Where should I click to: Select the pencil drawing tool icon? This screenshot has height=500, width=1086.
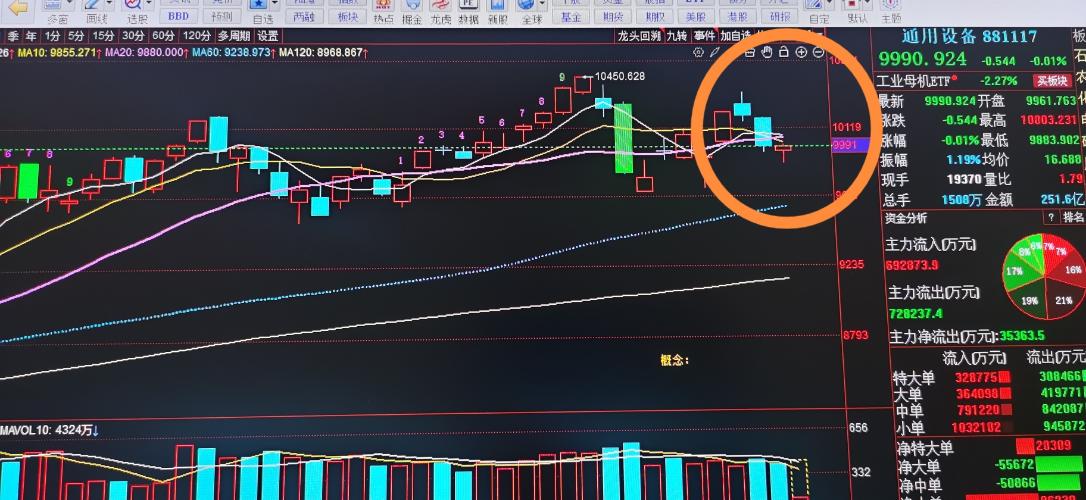coord(715,53)
